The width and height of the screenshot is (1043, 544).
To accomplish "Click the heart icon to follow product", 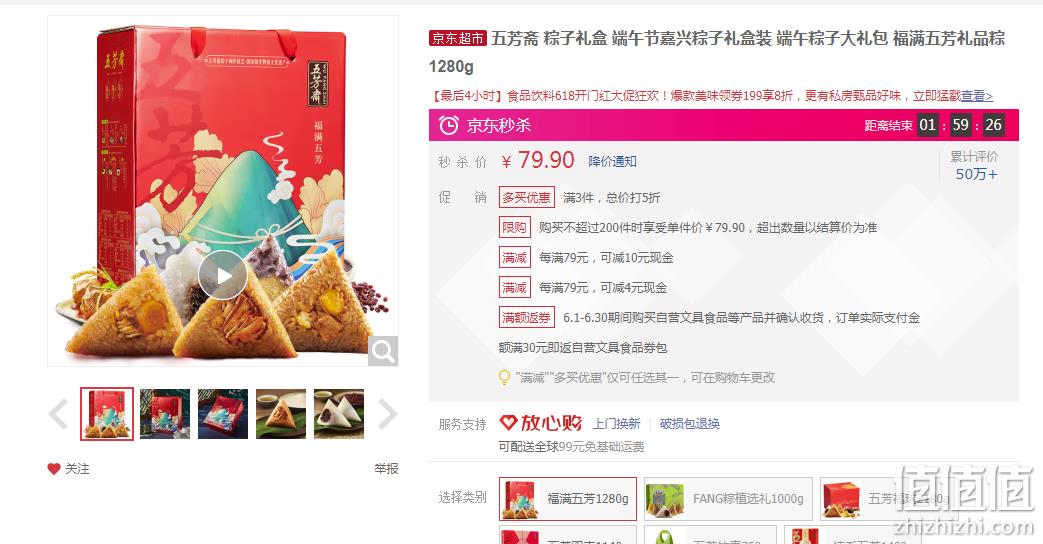I will pyautogui.click(x=54, y=469).
